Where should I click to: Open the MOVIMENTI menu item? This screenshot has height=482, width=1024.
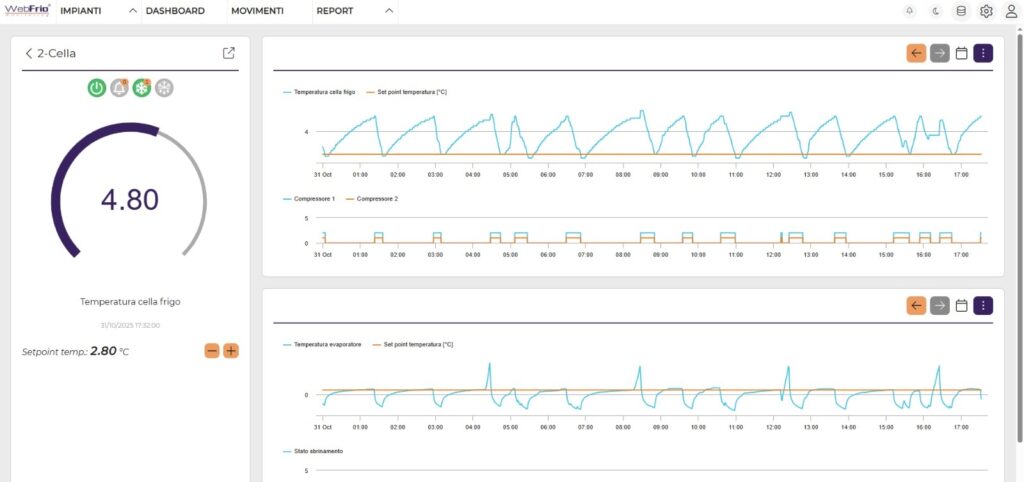pyautogui.click(x=257, y=11)
